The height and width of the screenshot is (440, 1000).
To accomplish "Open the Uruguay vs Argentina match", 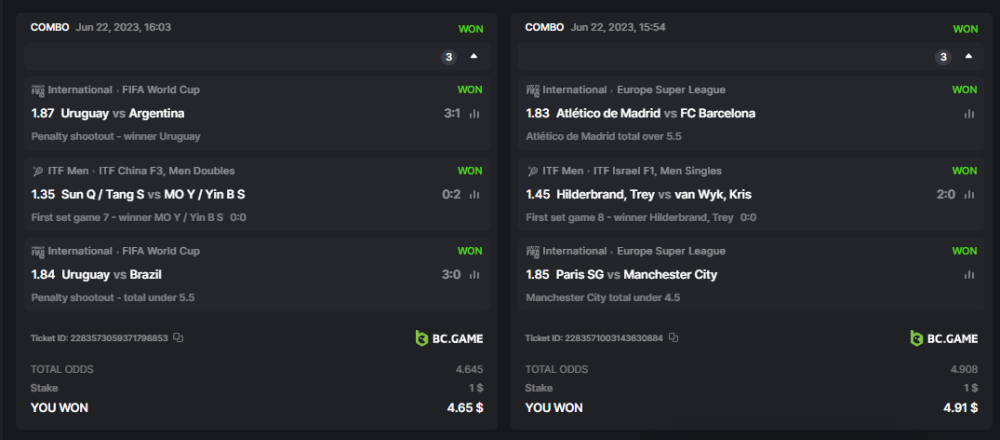I will click(x=122, y=114).
